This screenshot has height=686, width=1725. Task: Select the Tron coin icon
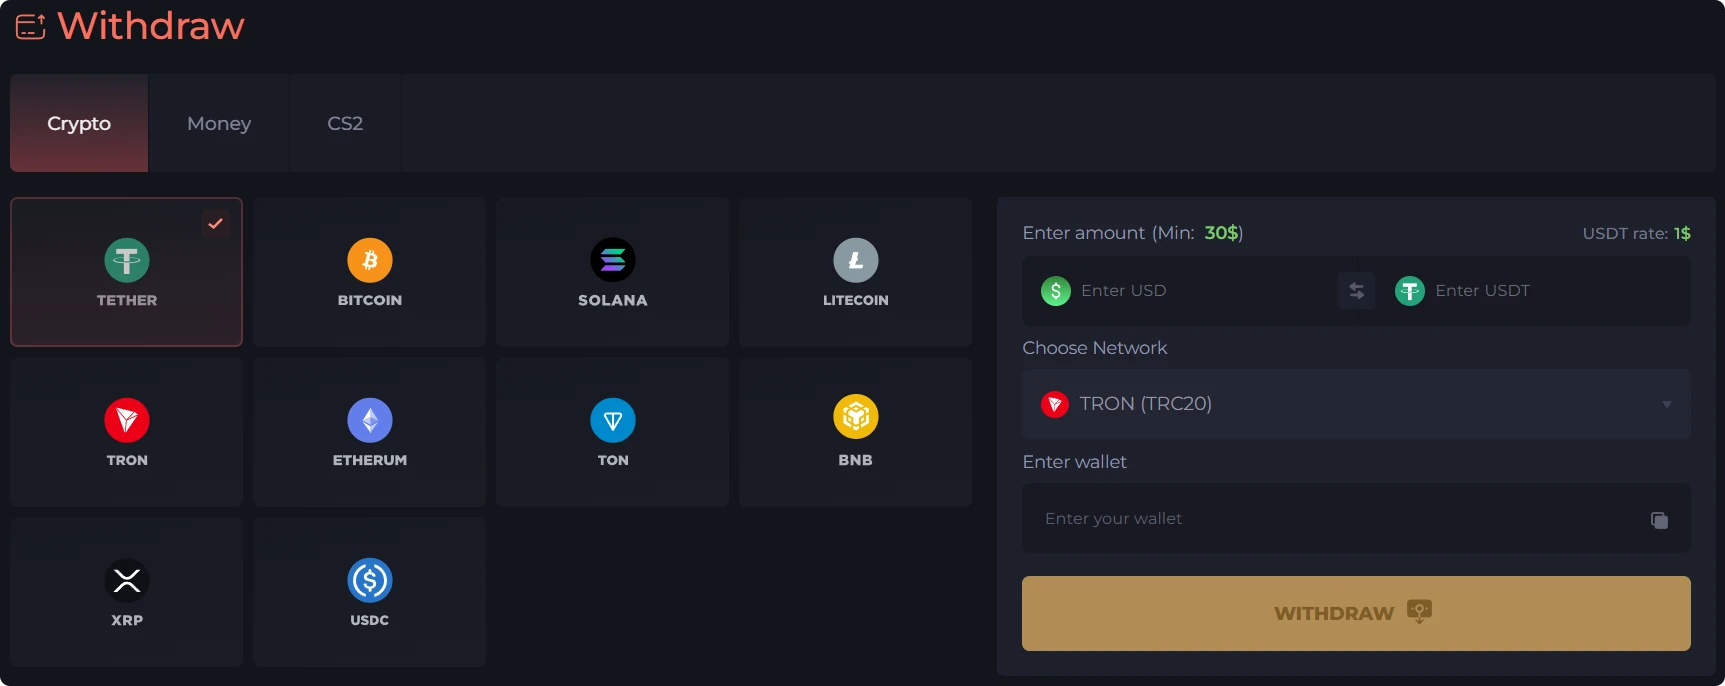127,420
